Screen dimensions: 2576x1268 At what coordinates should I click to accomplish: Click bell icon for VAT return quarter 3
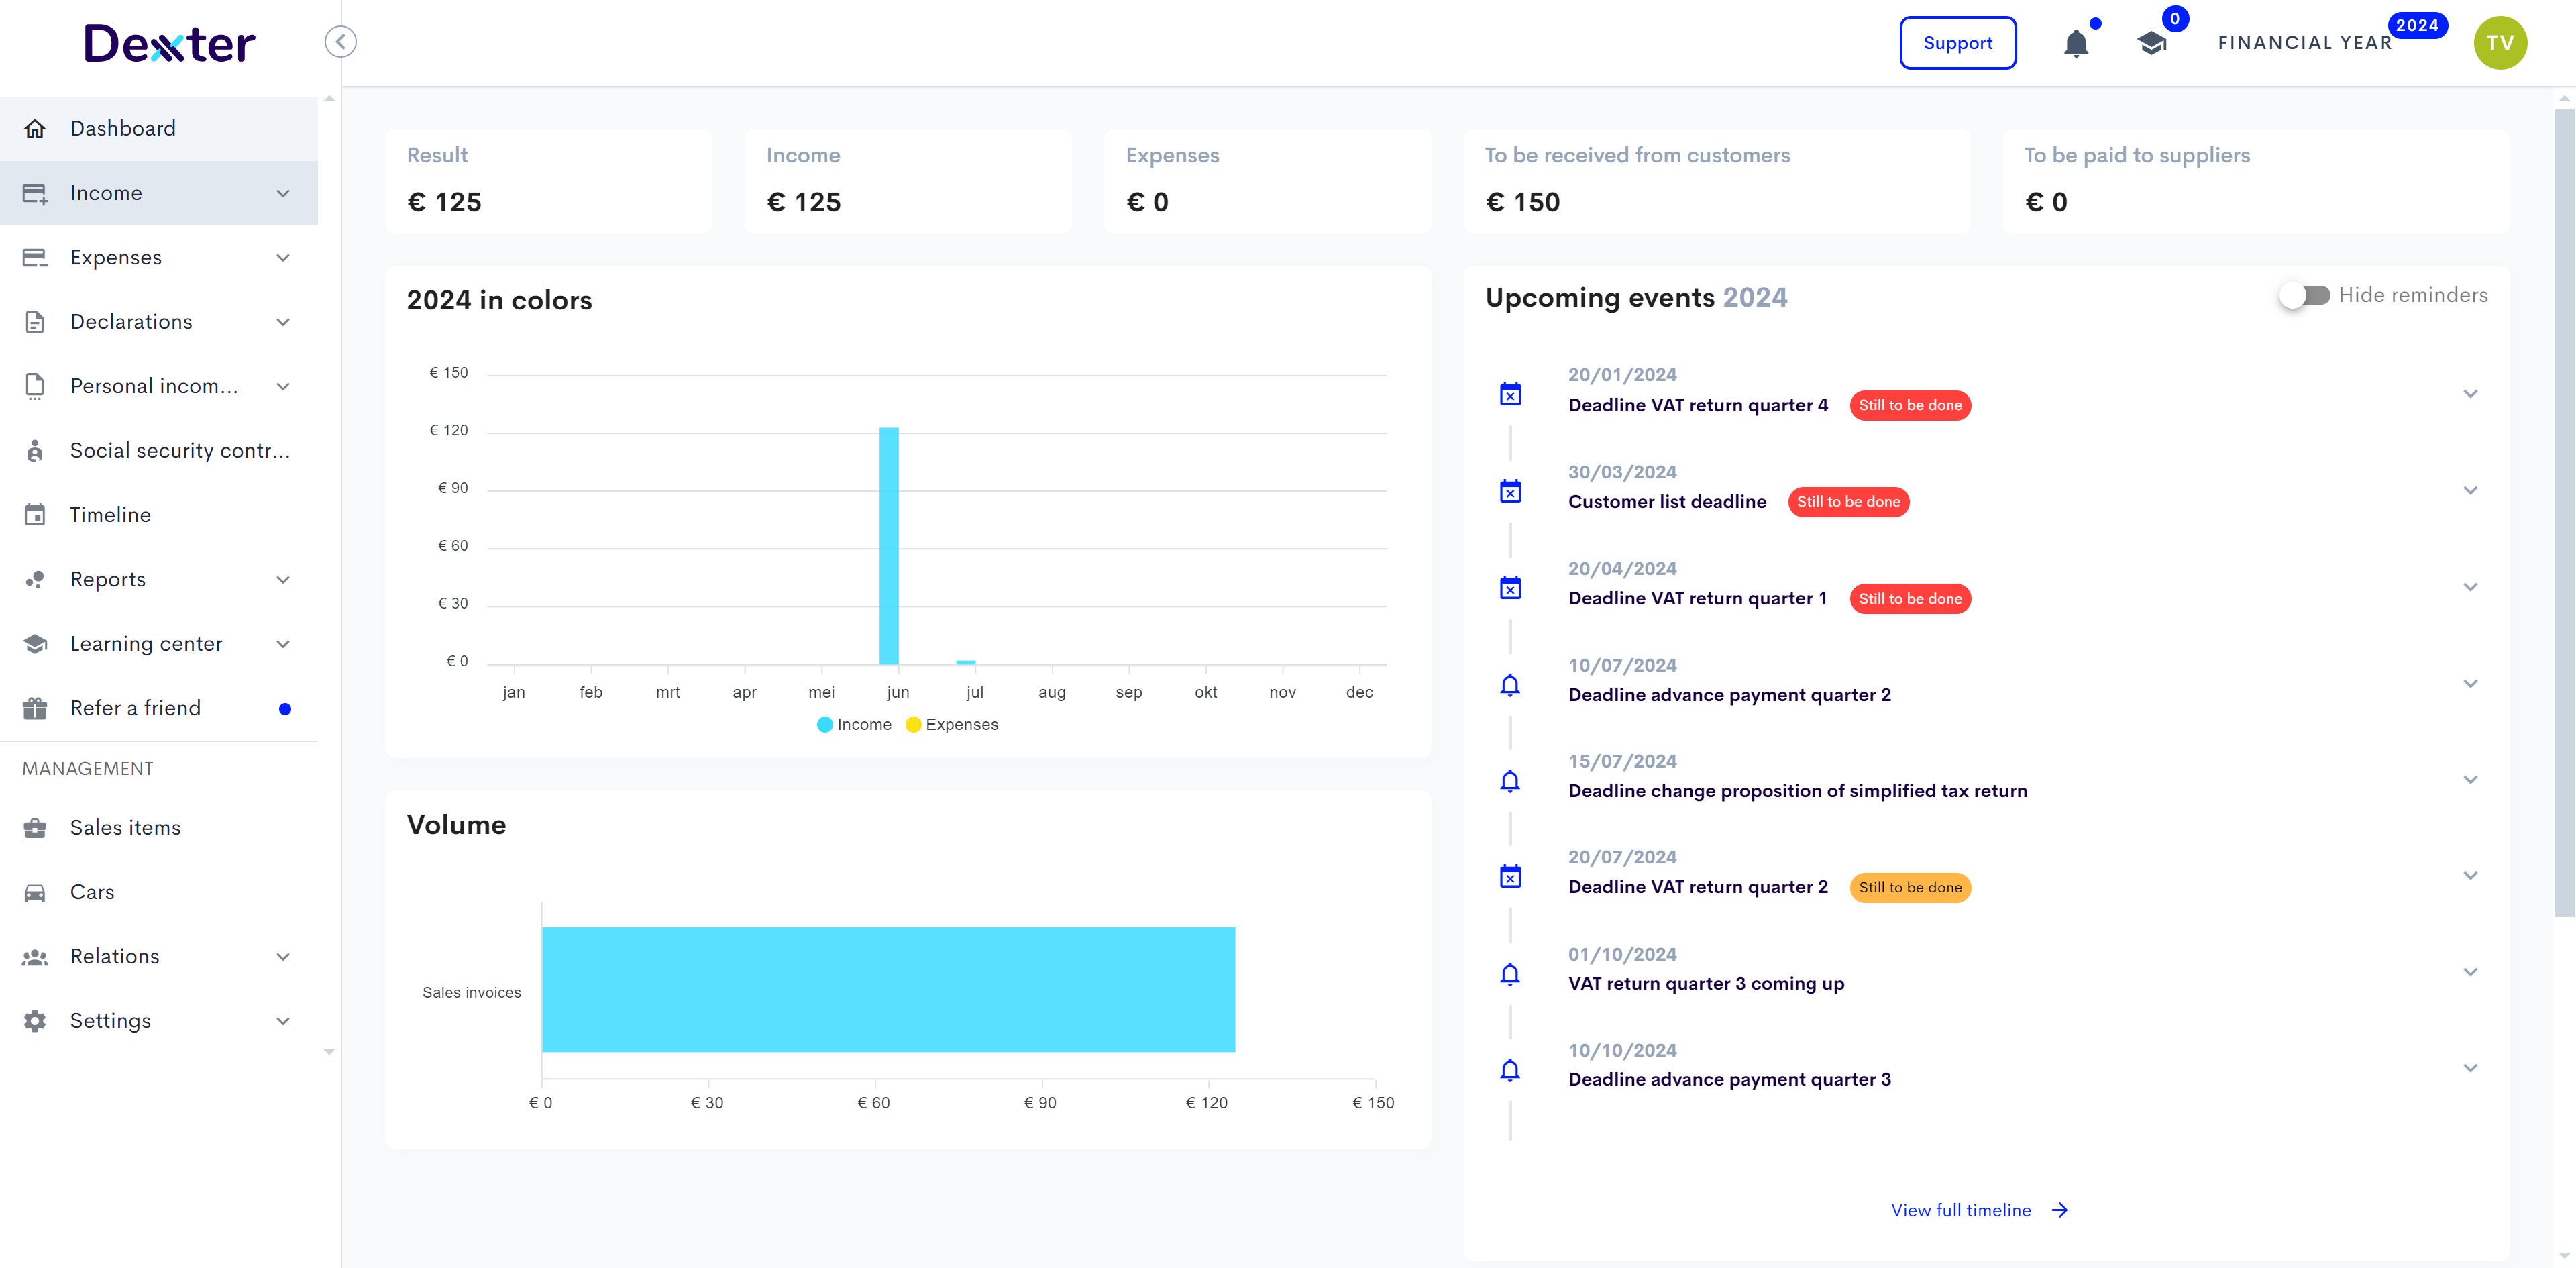(1510, 974)
